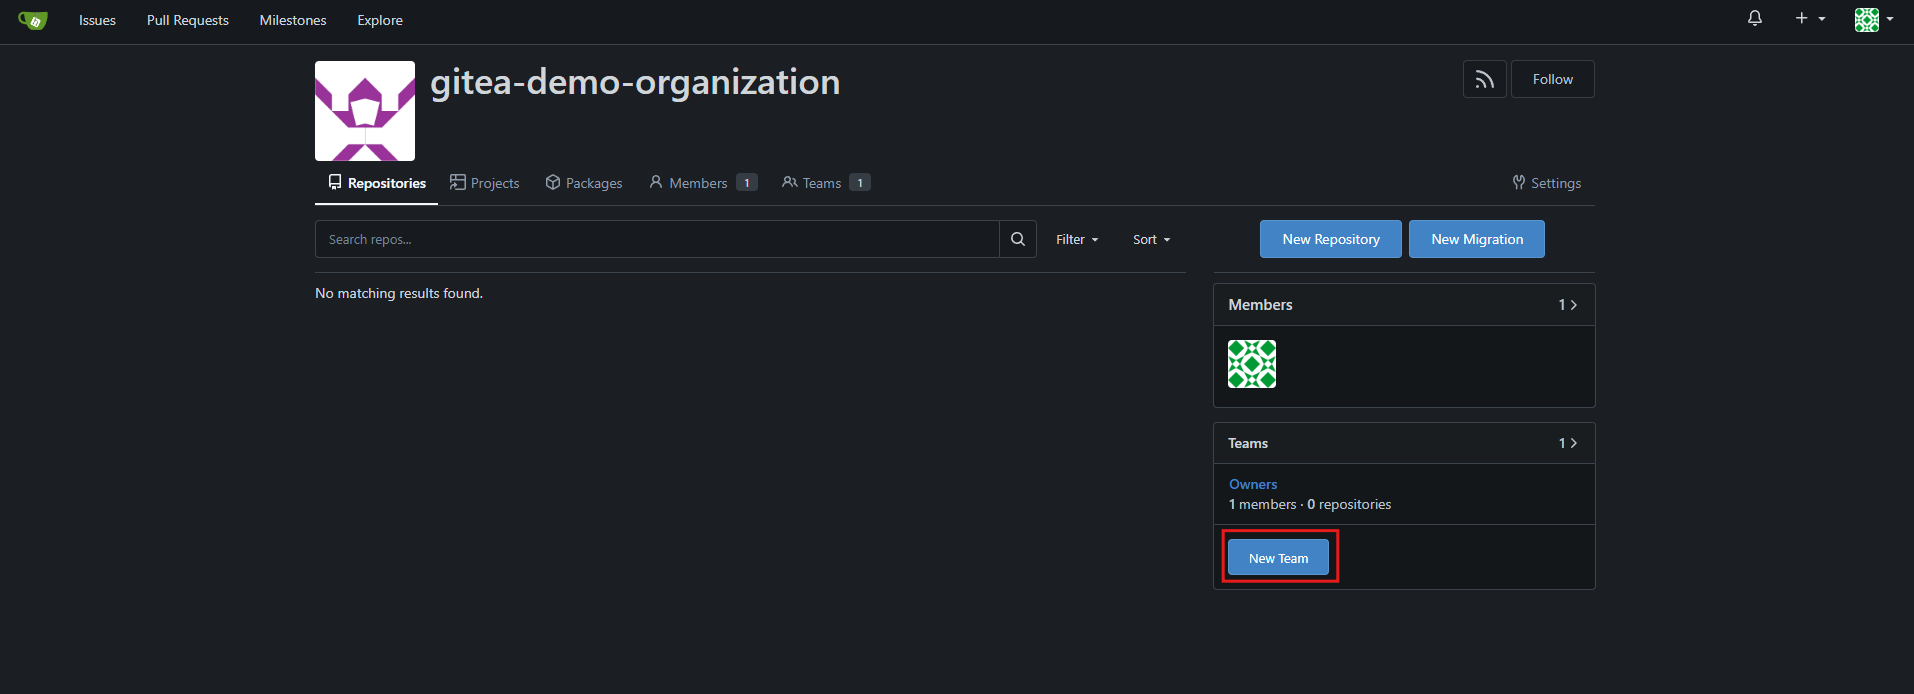1914x694 pixels.
Task: Click the search magnifier button
Action: tap(1018, 239)
